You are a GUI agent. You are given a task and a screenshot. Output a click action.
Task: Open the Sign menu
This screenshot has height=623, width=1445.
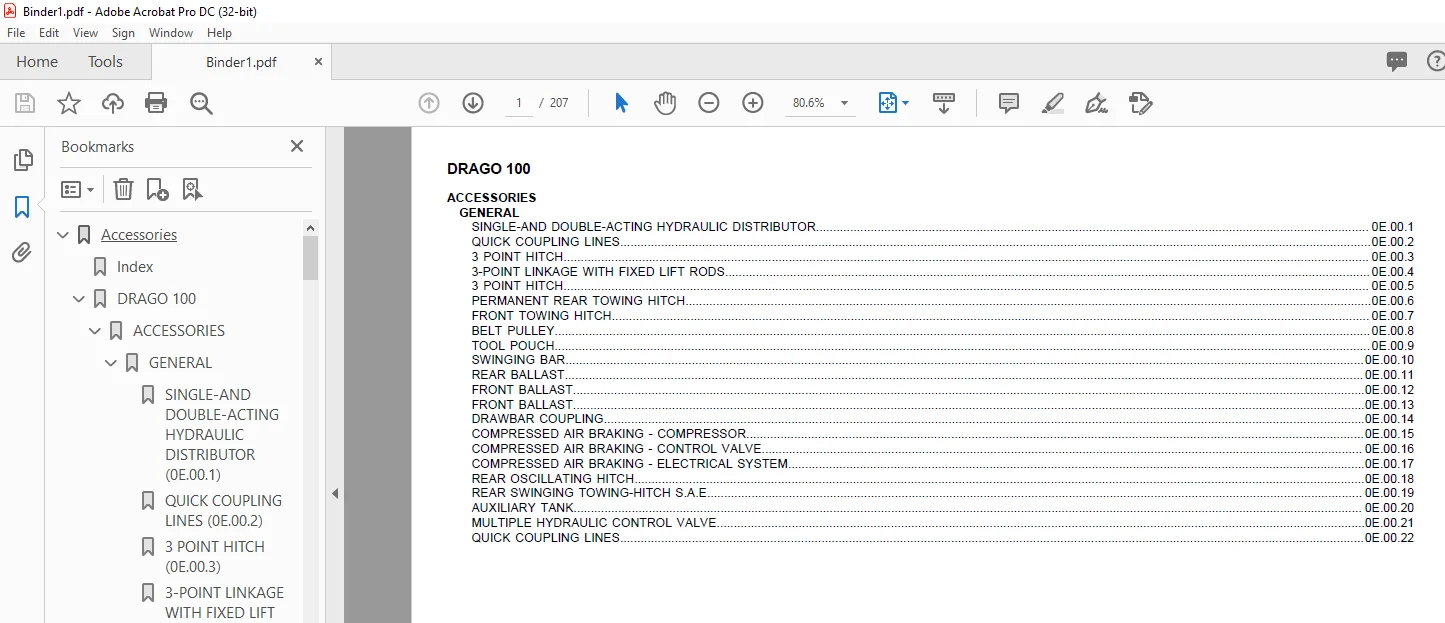(123, 33)
